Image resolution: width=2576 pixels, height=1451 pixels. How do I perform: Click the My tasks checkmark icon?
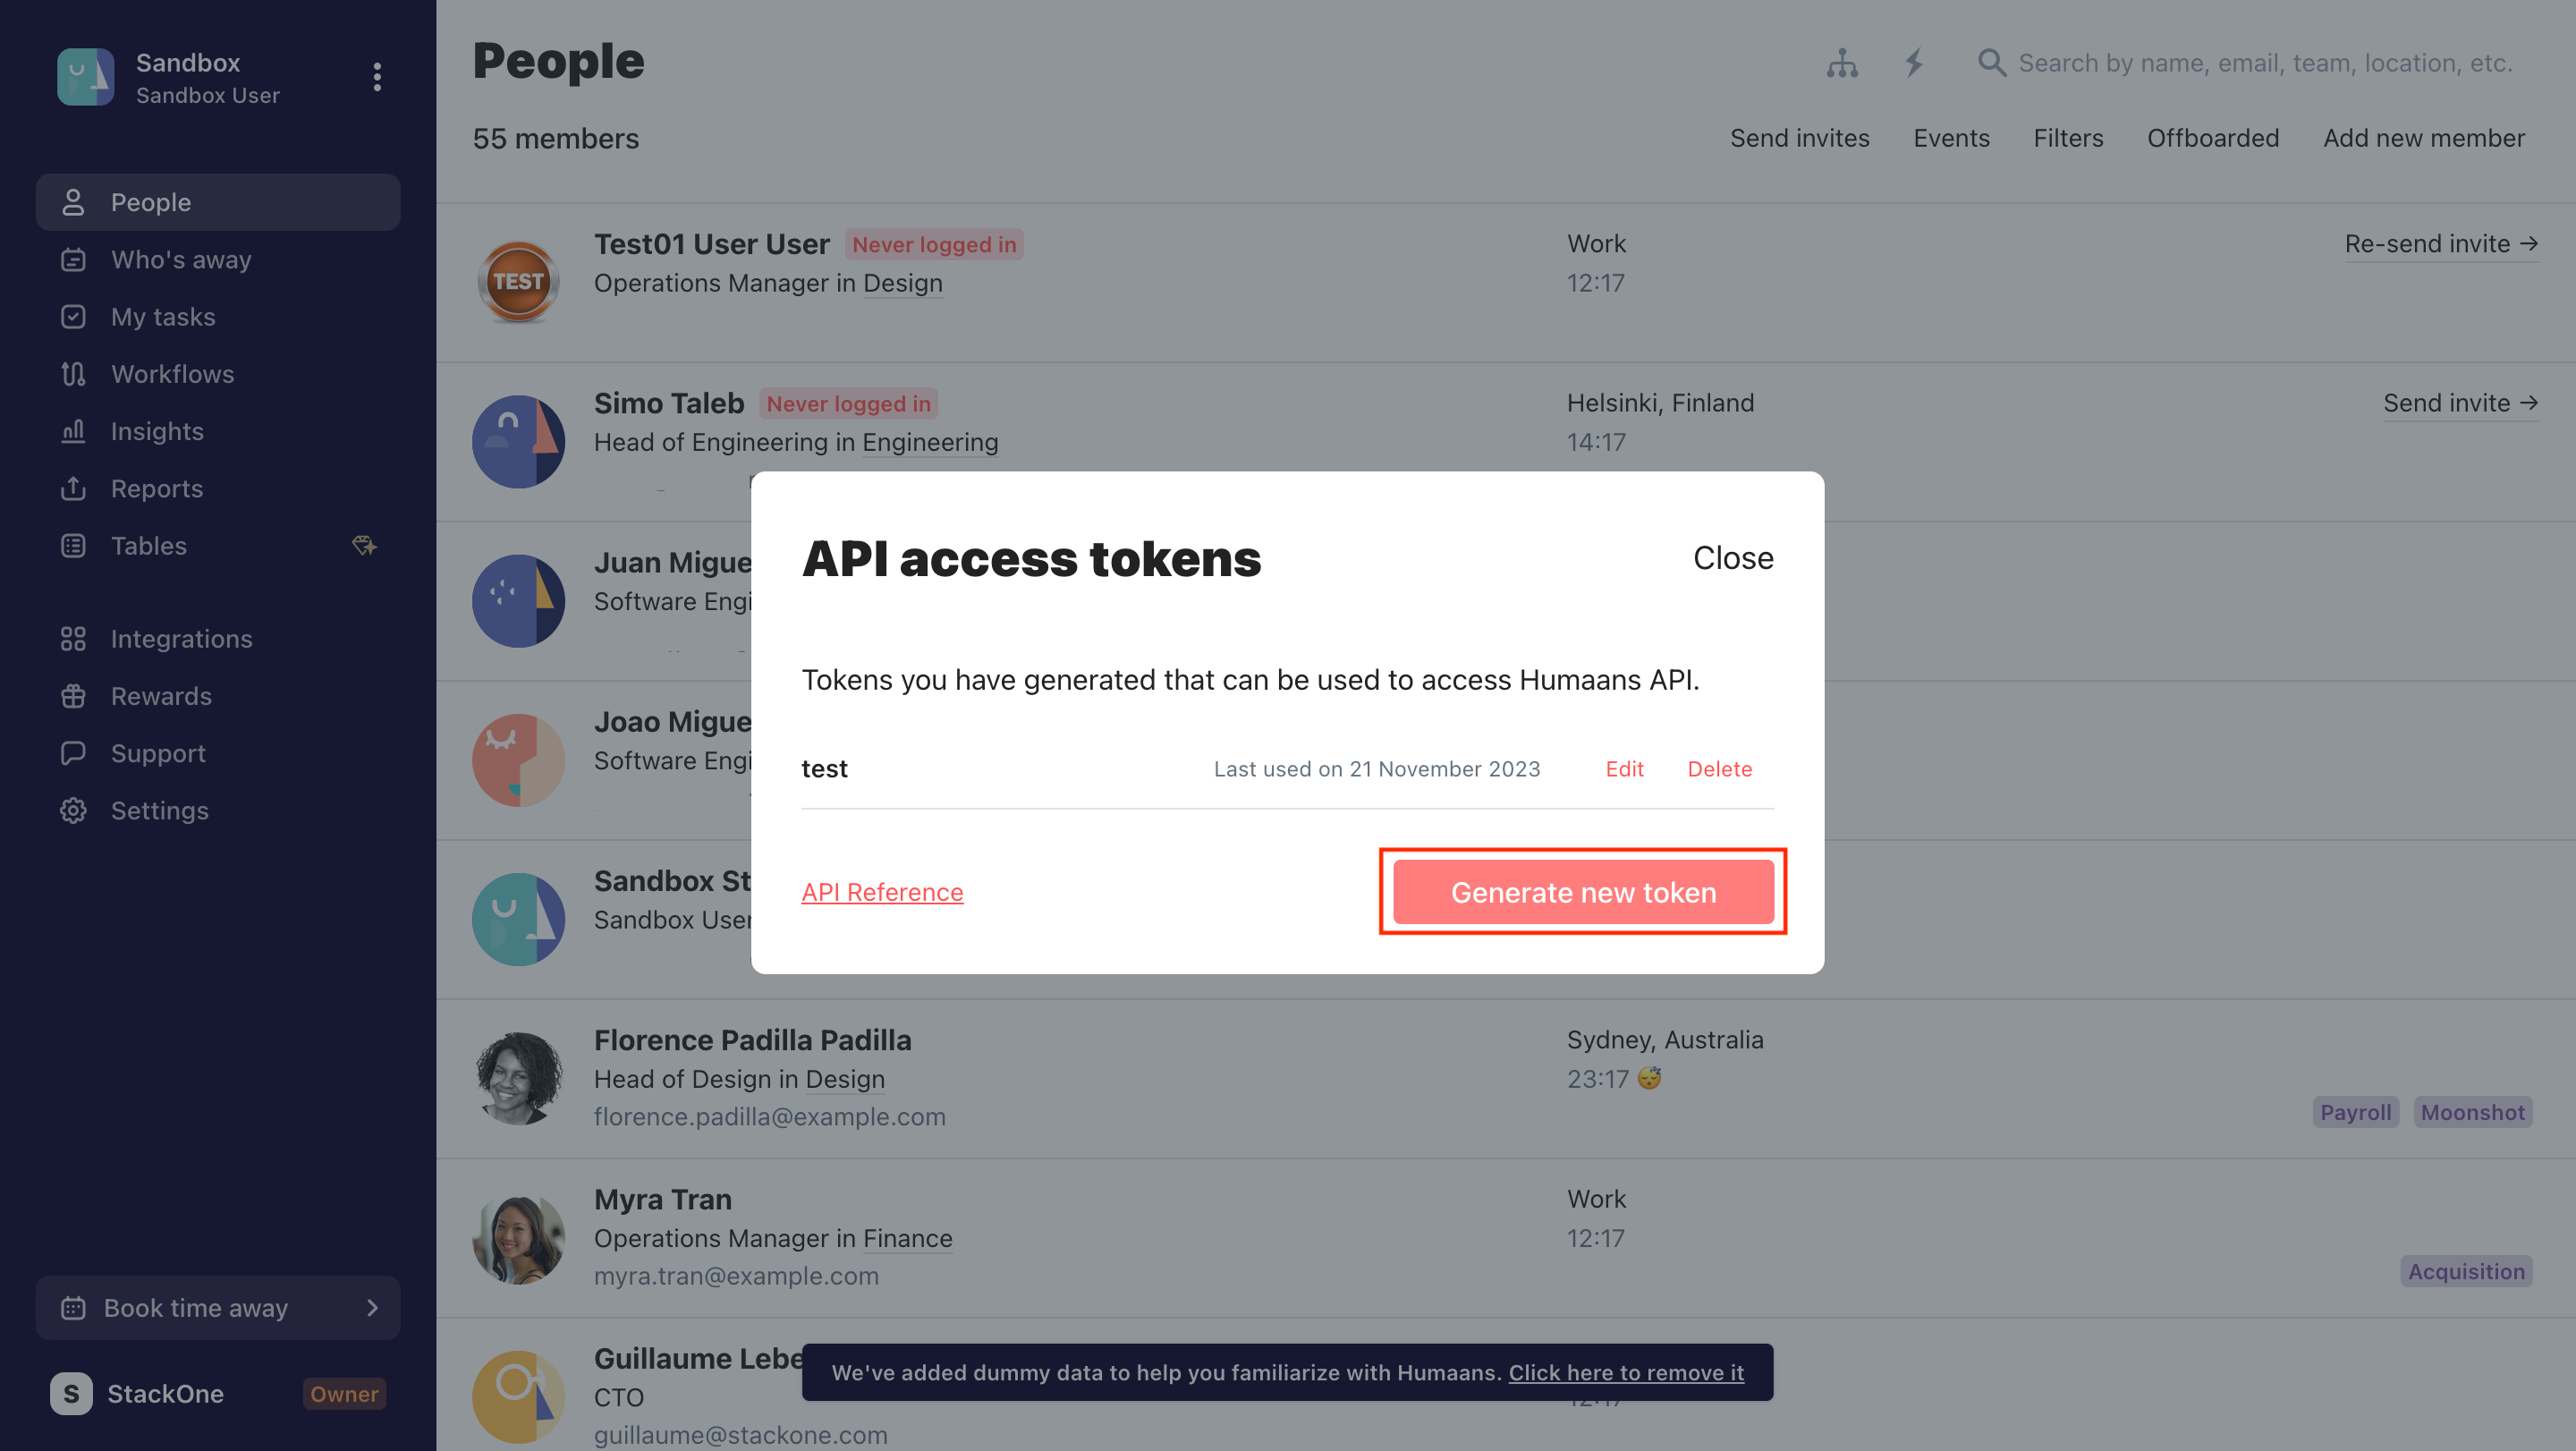pyautogui.click(x=73, y=316)
